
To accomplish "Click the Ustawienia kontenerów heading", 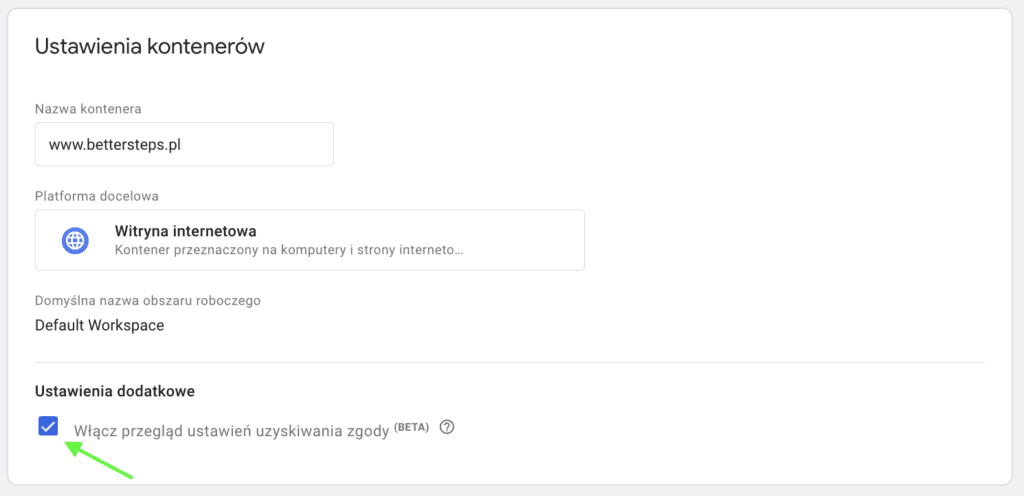I will pos(150,47).
